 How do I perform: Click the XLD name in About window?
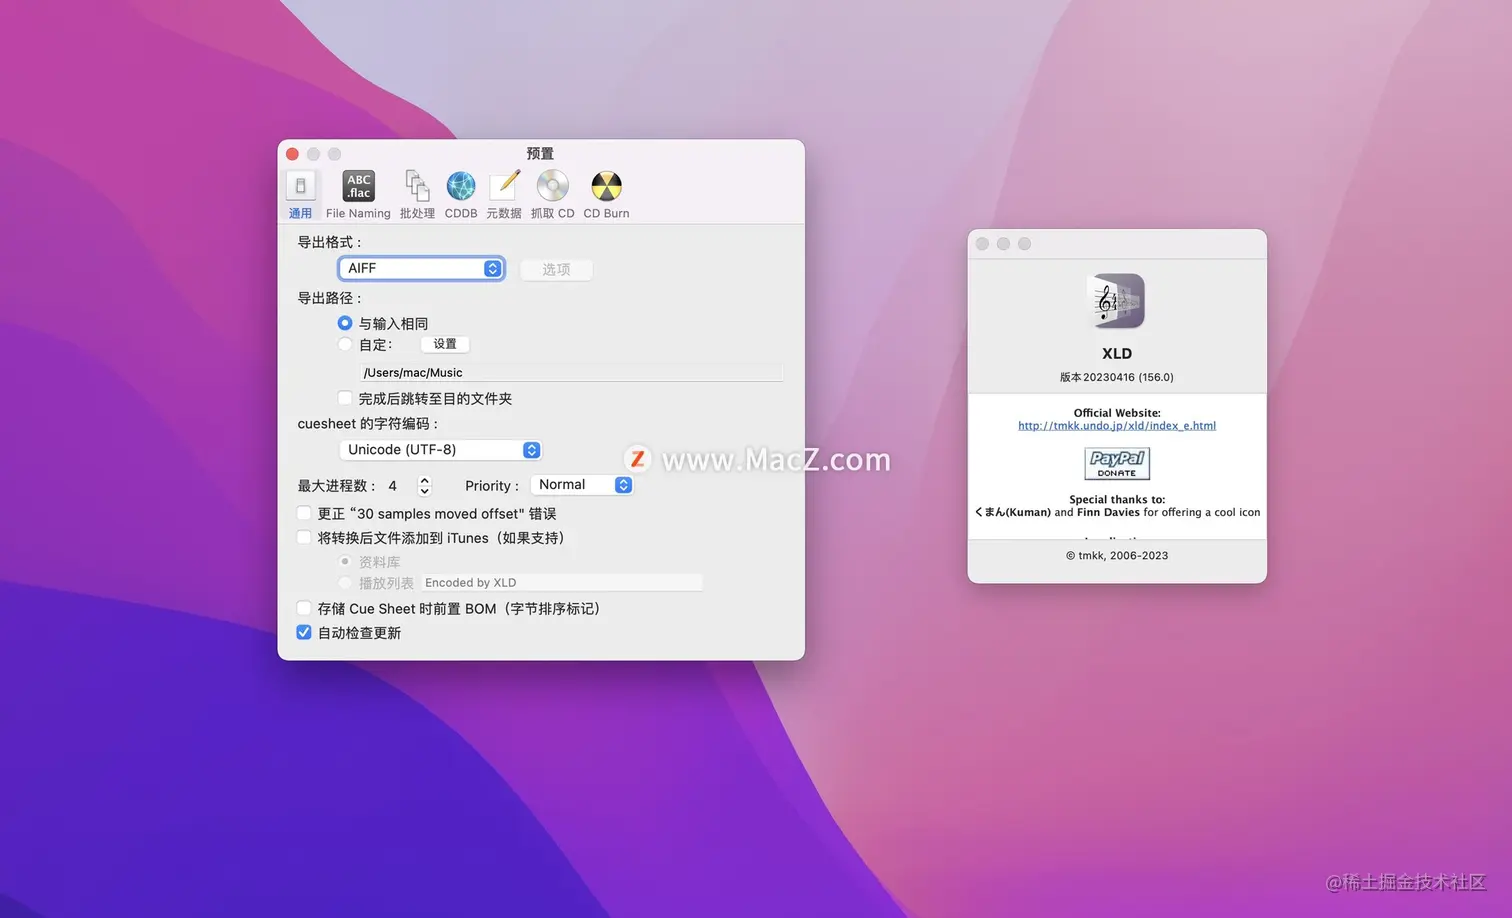click(x=1117, y=353)
